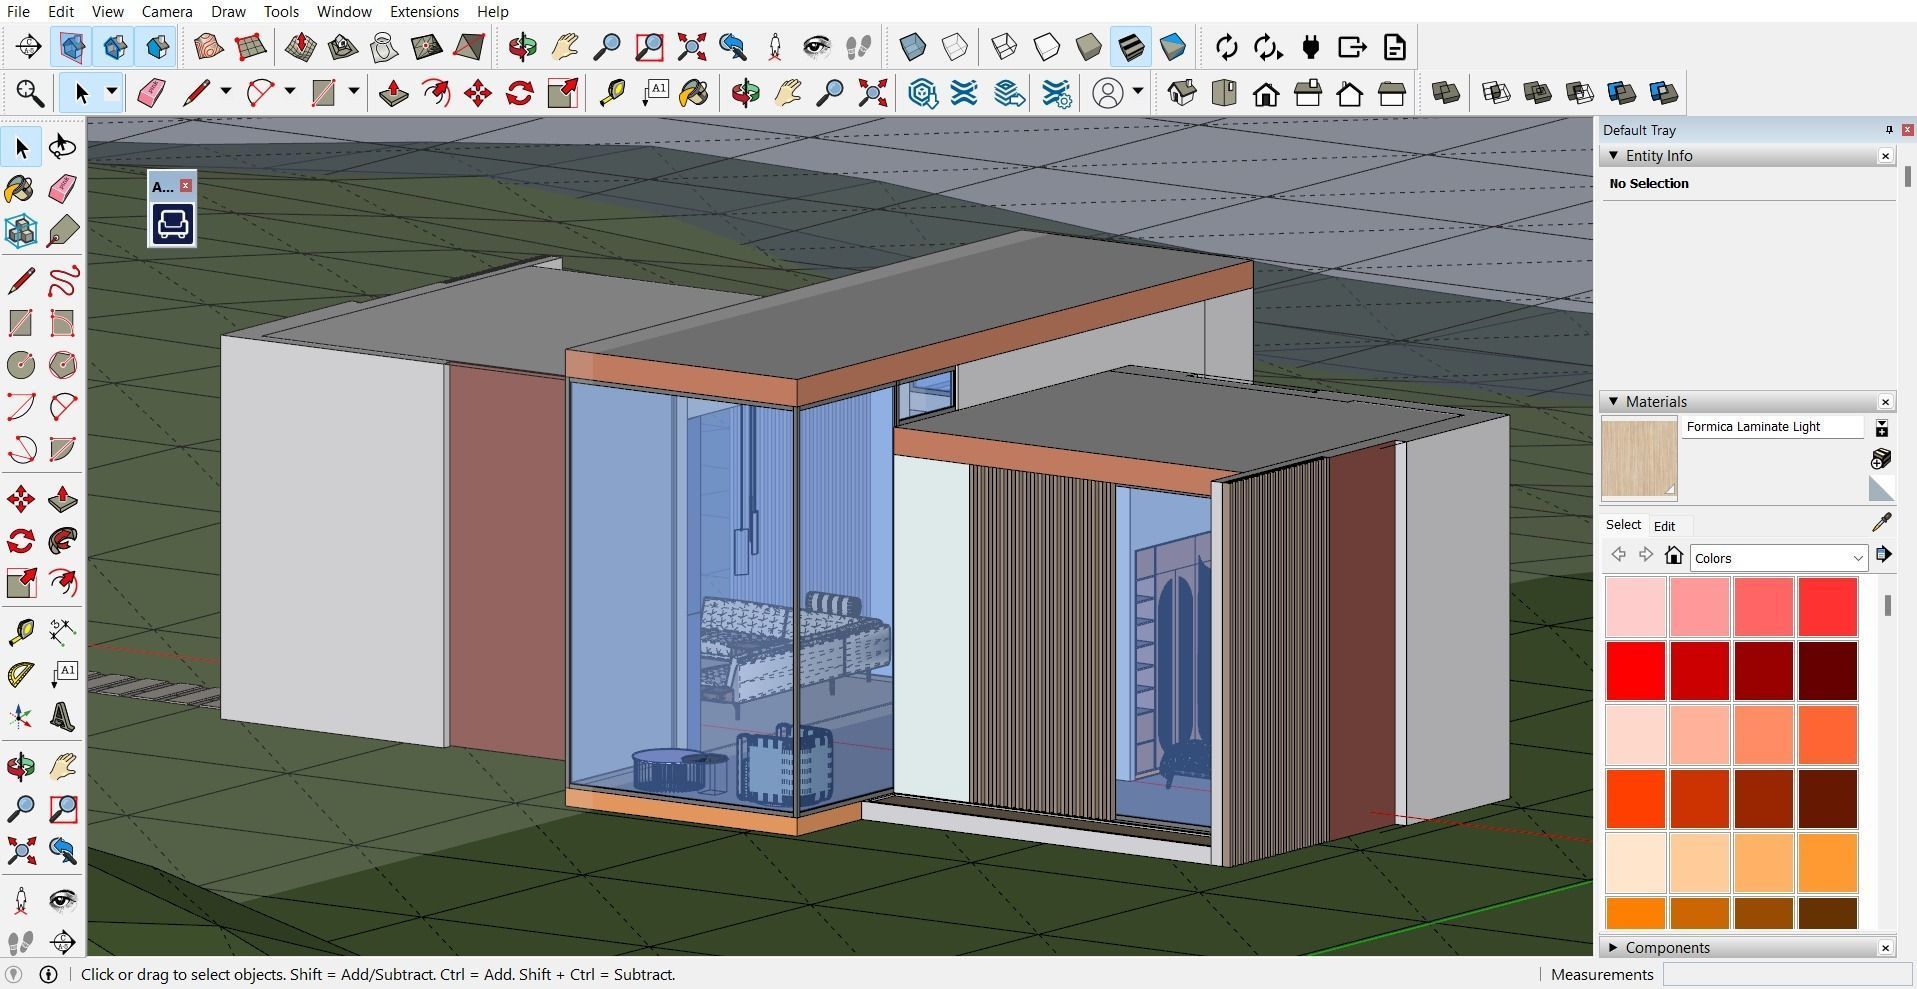This screenshot has height=989, width=1917.
Task: Switch to Materials Edit tab
Action: pyautogui.click(x=1664, y=526)
